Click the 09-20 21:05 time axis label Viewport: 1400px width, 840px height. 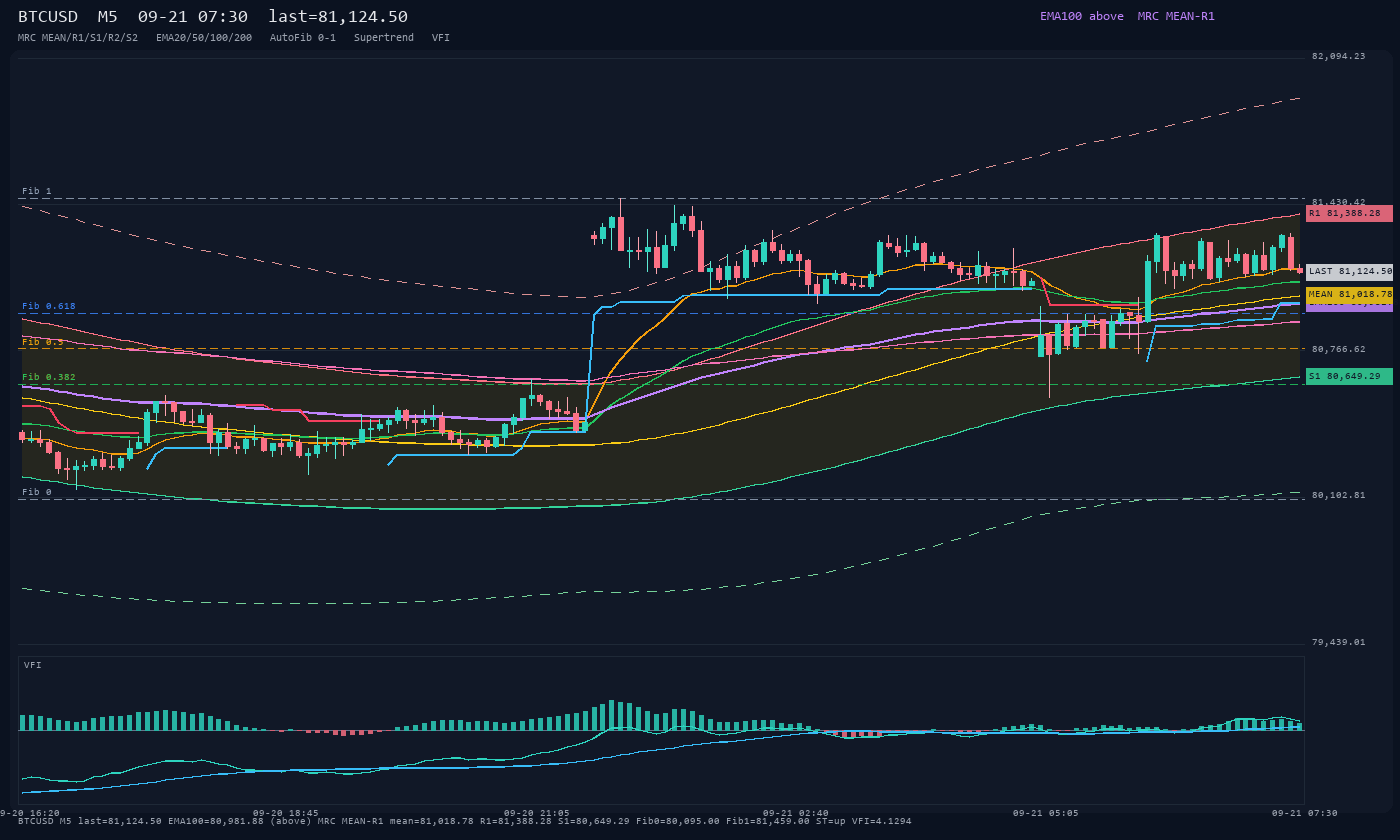536,813
